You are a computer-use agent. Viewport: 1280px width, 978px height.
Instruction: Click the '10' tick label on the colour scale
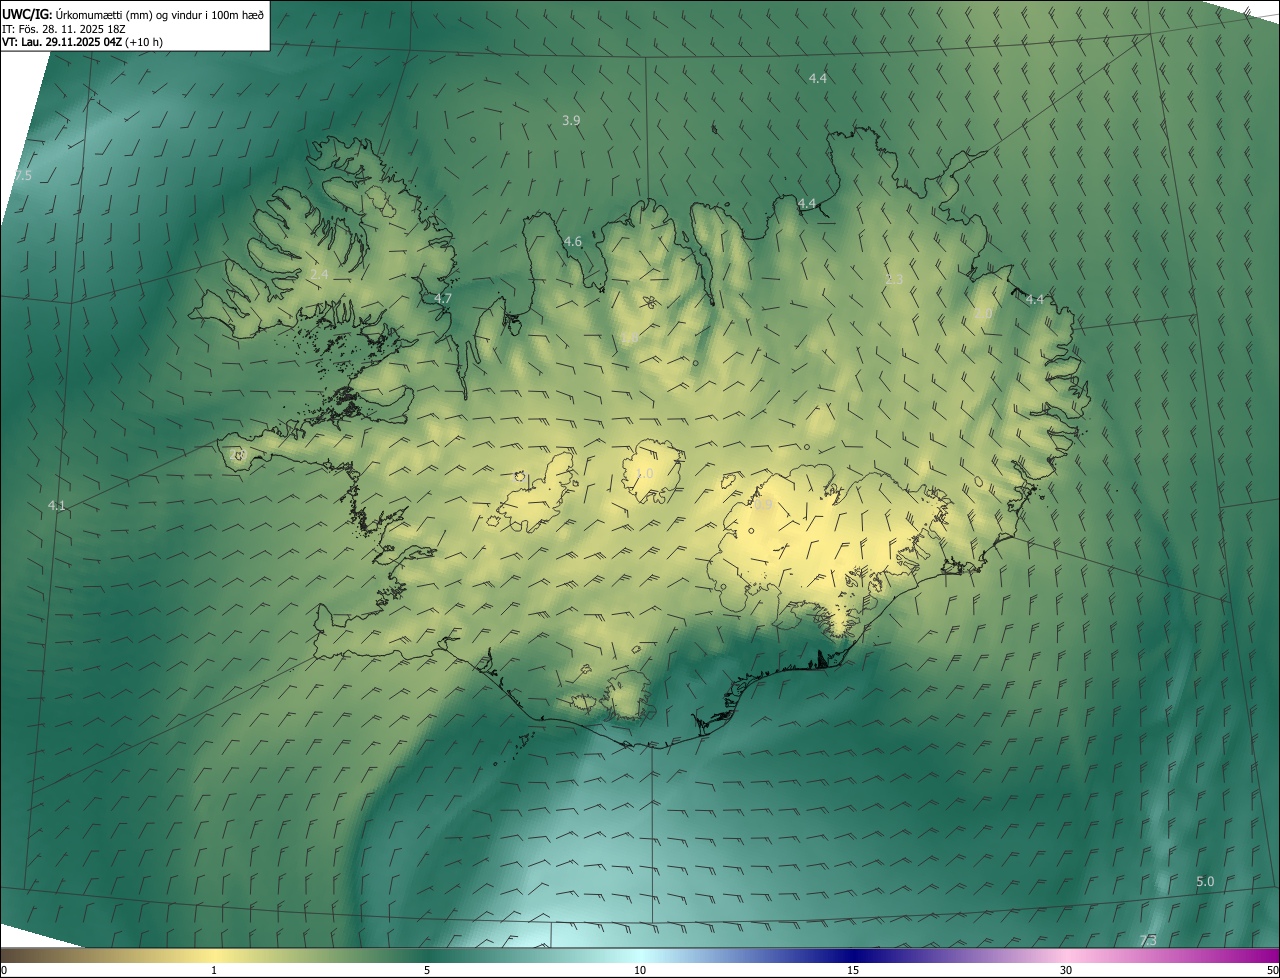point(640,970)
